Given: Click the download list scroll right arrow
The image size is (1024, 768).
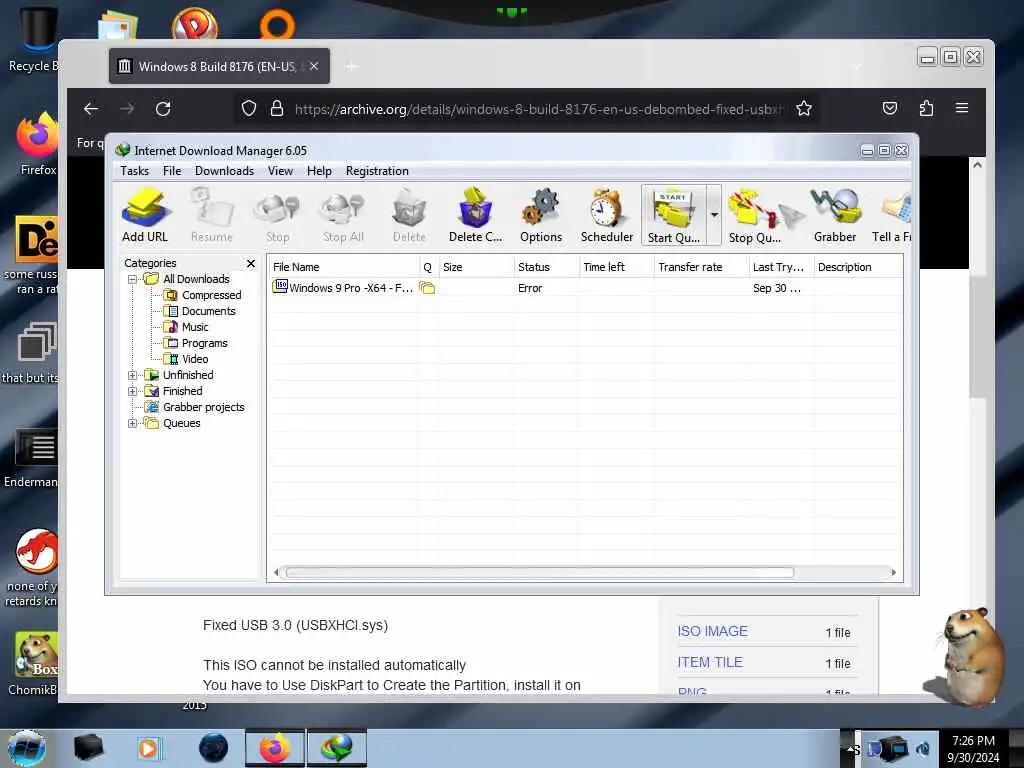Looking at the screenshot, I should pyautogui.click(x=893, y=573).
